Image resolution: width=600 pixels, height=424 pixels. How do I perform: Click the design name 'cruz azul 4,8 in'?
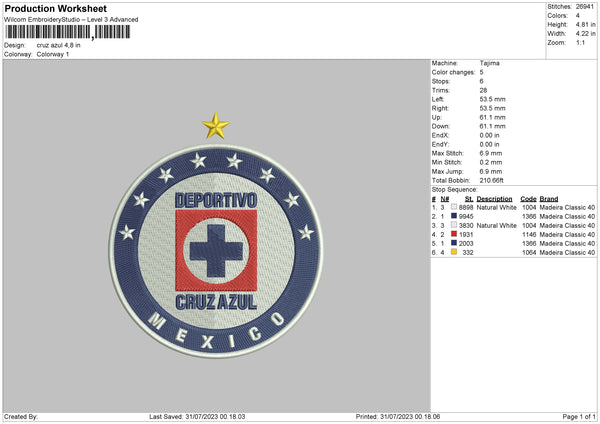point(59,45)
